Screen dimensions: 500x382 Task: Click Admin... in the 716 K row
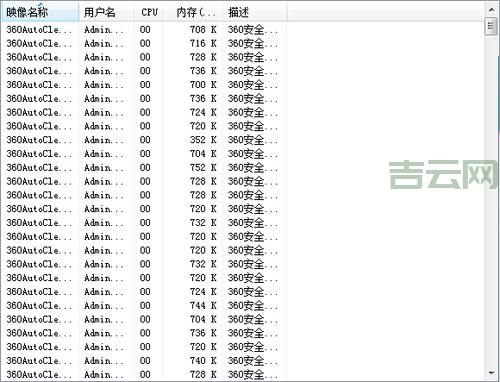104,43
